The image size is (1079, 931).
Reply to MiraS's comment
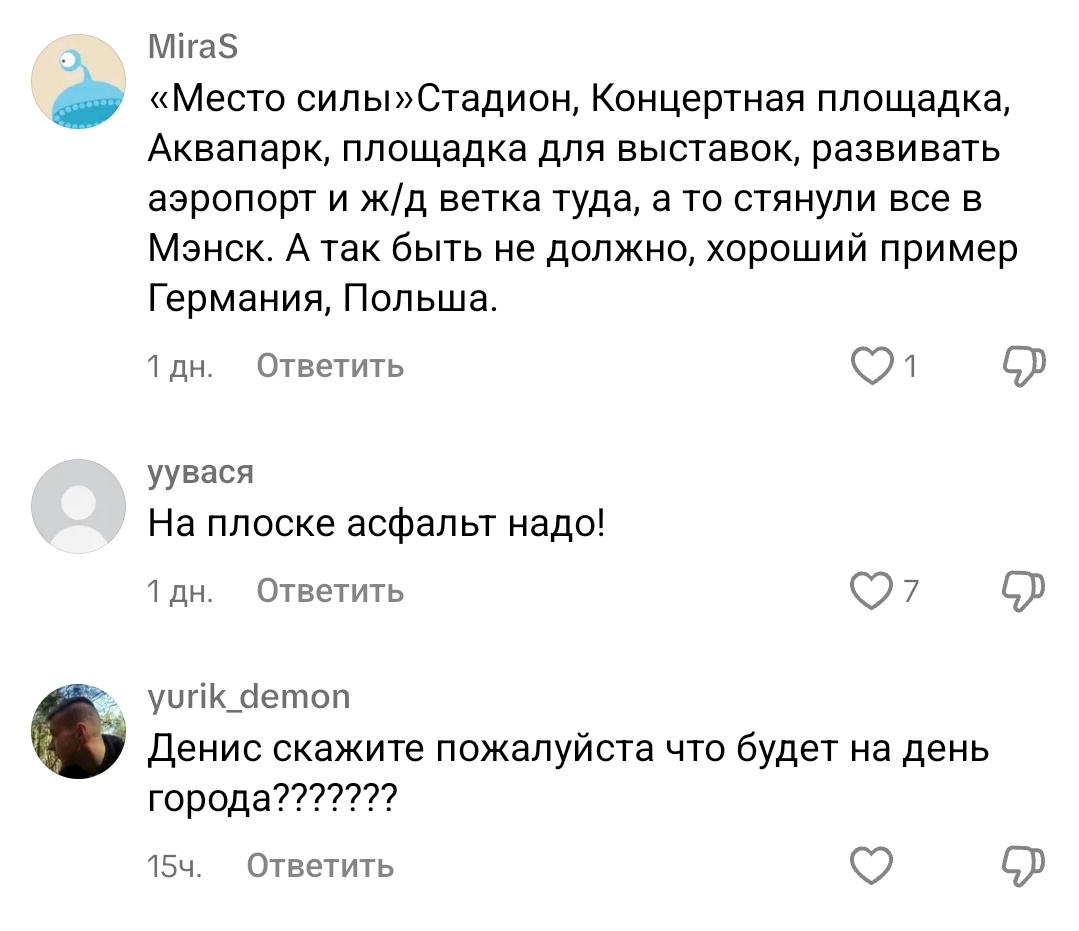click(330, 367)
